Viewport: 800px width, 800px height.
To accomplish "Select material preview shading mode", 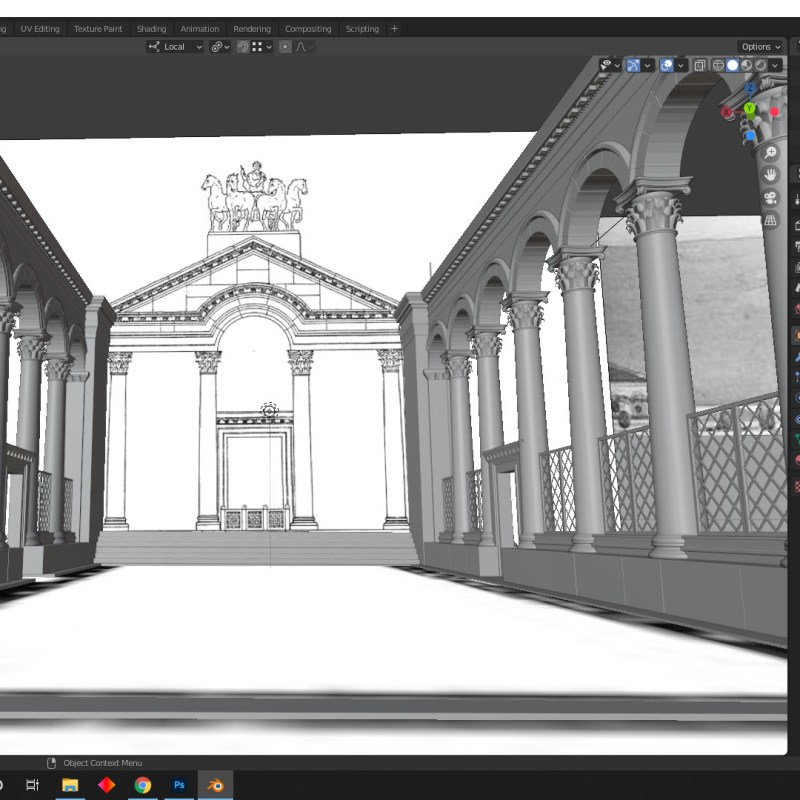I will tap(747, 65).
